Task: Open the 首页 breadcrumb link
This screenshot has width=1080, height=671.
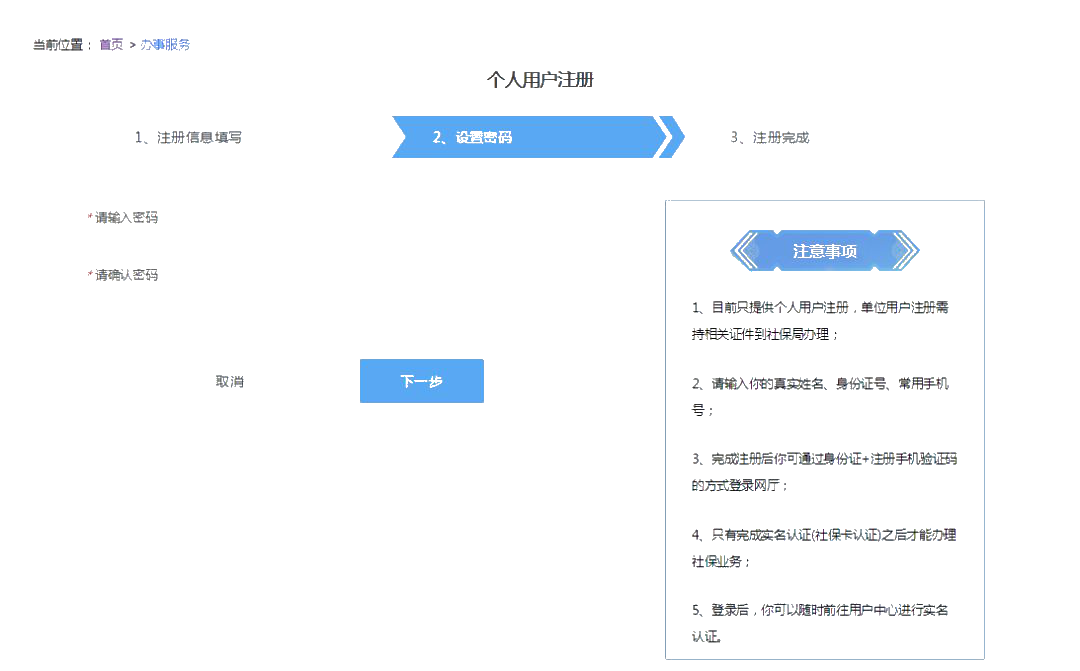Action: (110, 44)
